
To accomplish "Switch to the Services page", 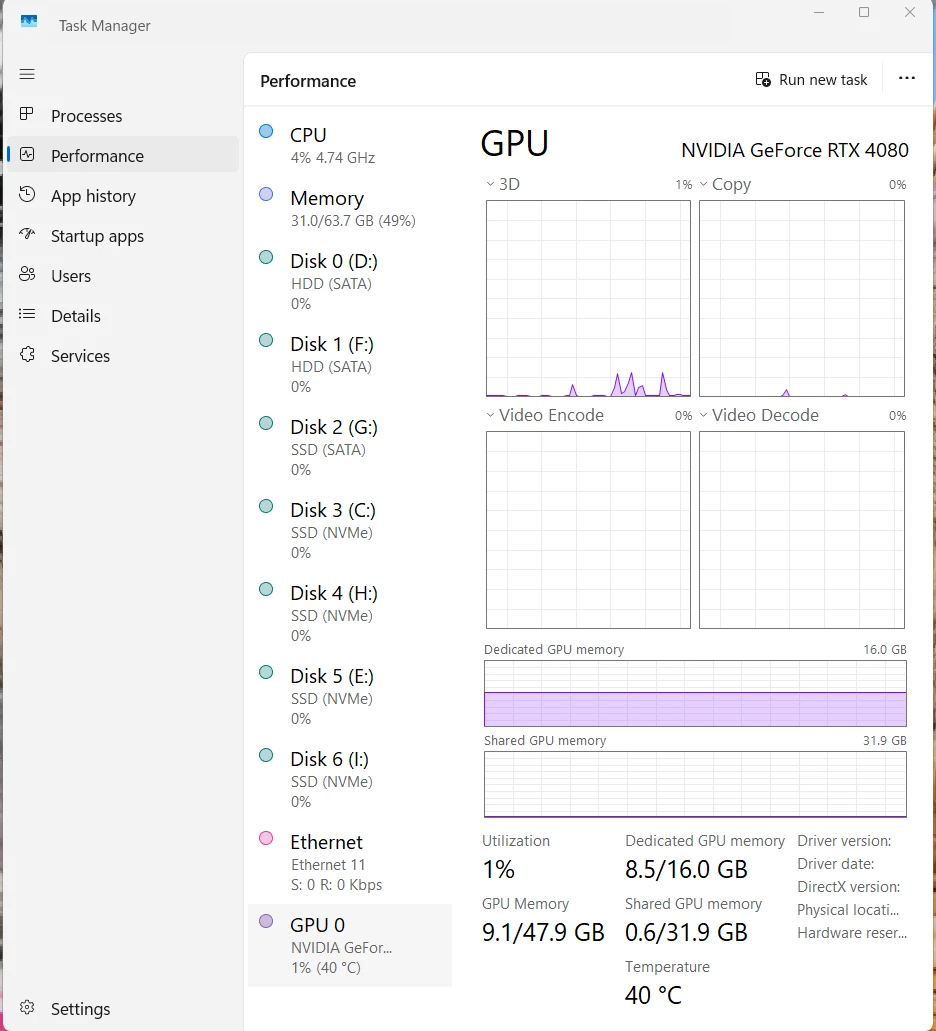I will 124,356.
